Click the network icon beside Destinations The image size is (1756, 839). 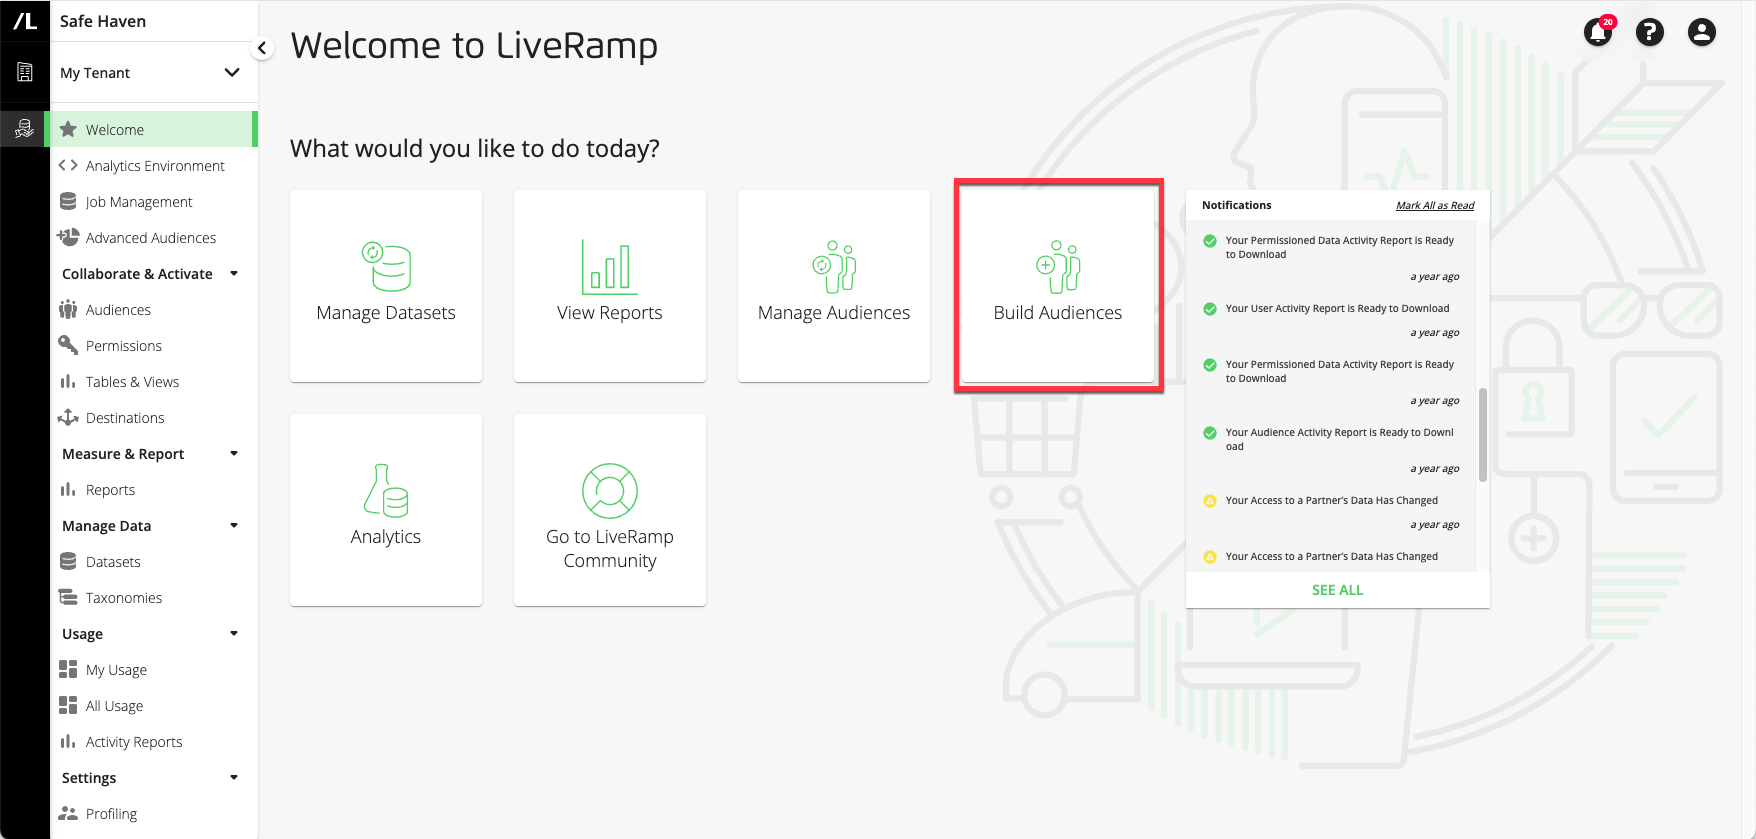[68, 417]
